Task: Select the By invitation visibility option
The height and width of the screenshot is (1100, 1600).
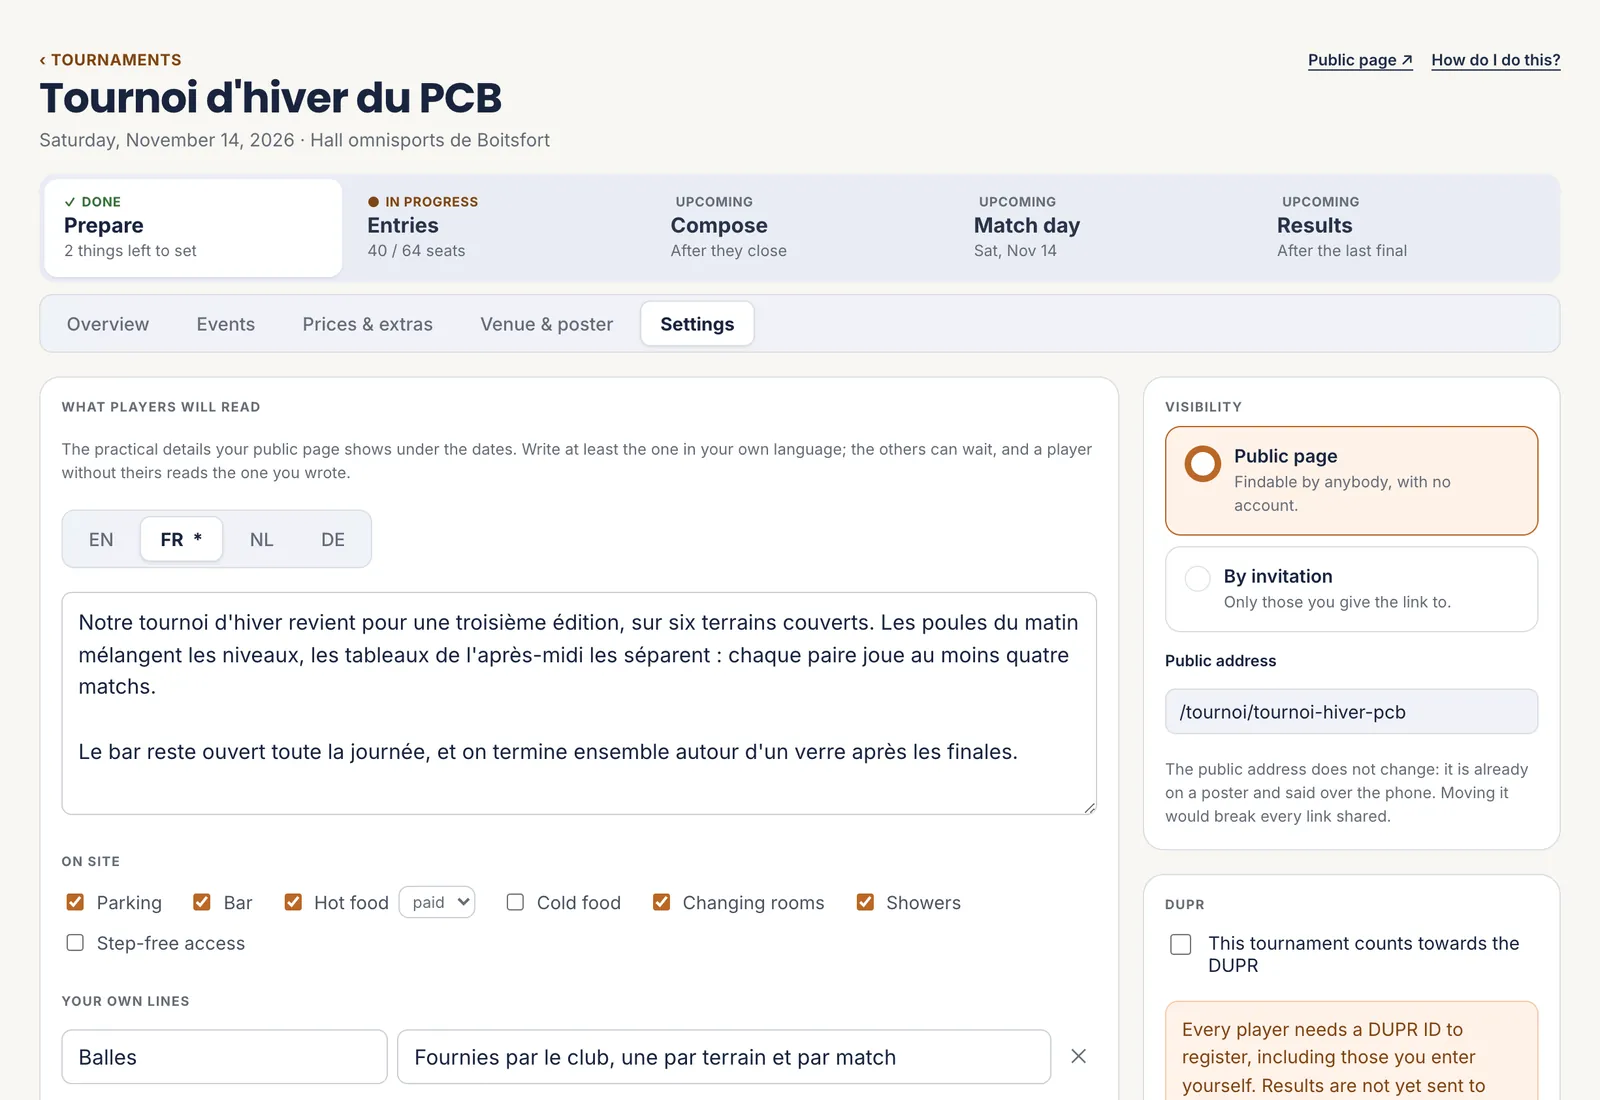Action: point(1352,589)
